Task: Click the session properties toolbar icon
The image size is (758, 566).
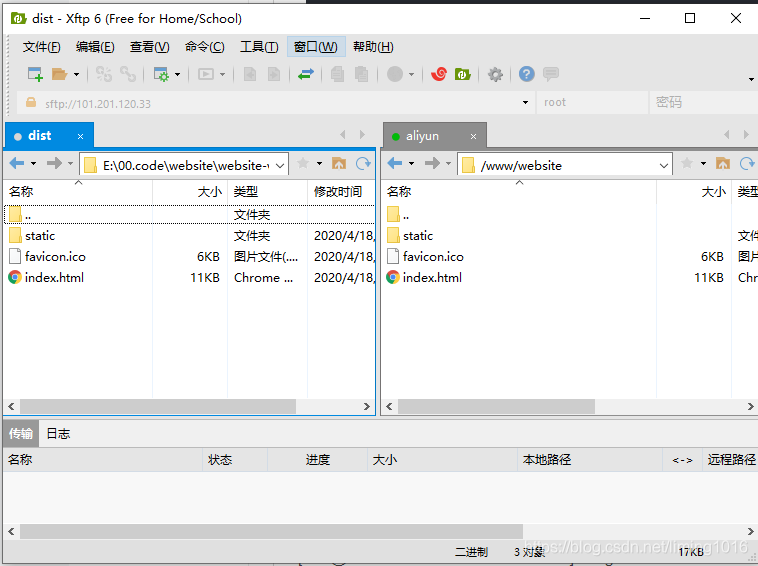Action: click(161, 74)
